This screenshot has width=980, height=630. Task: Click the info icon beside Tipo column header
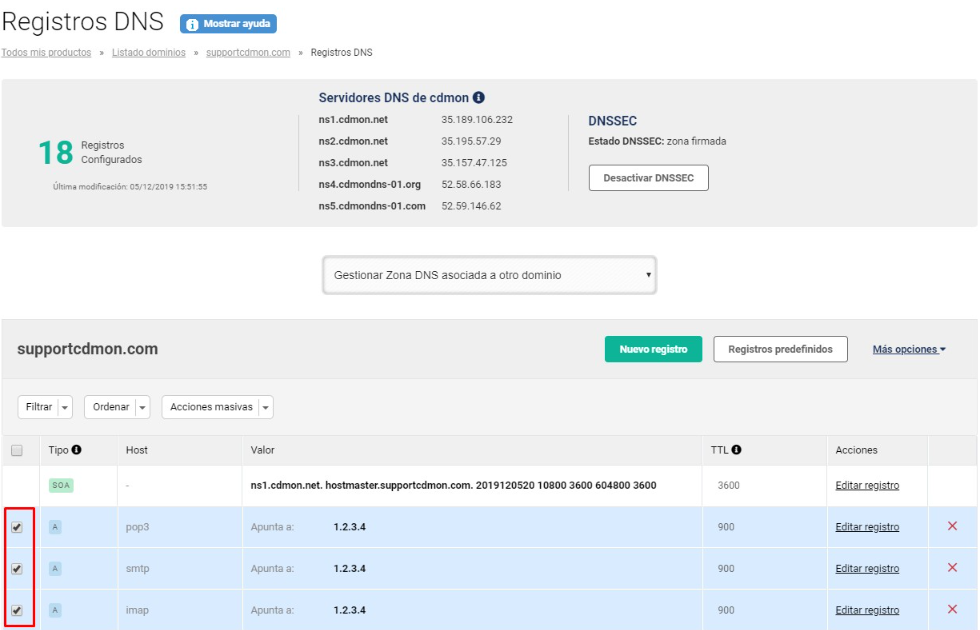77,450
